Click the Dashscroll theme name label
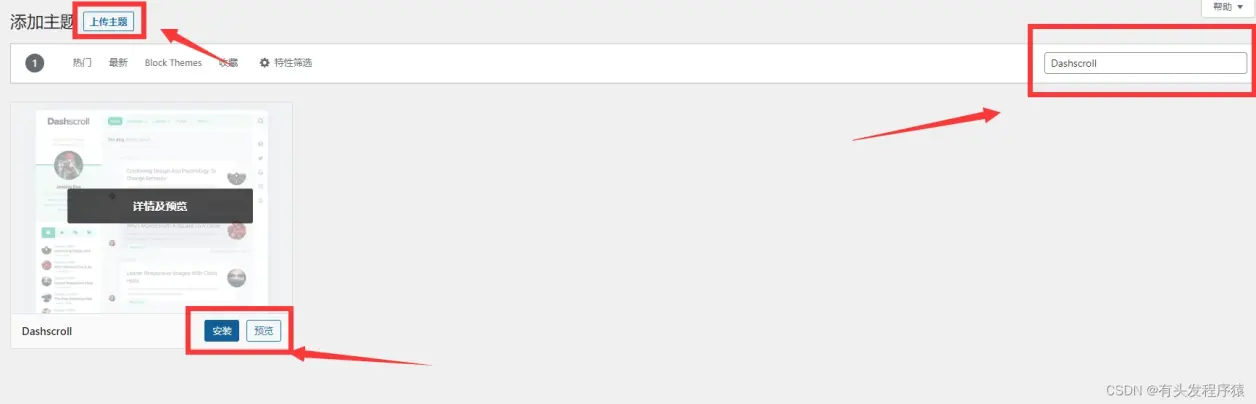 pos(47,331)
